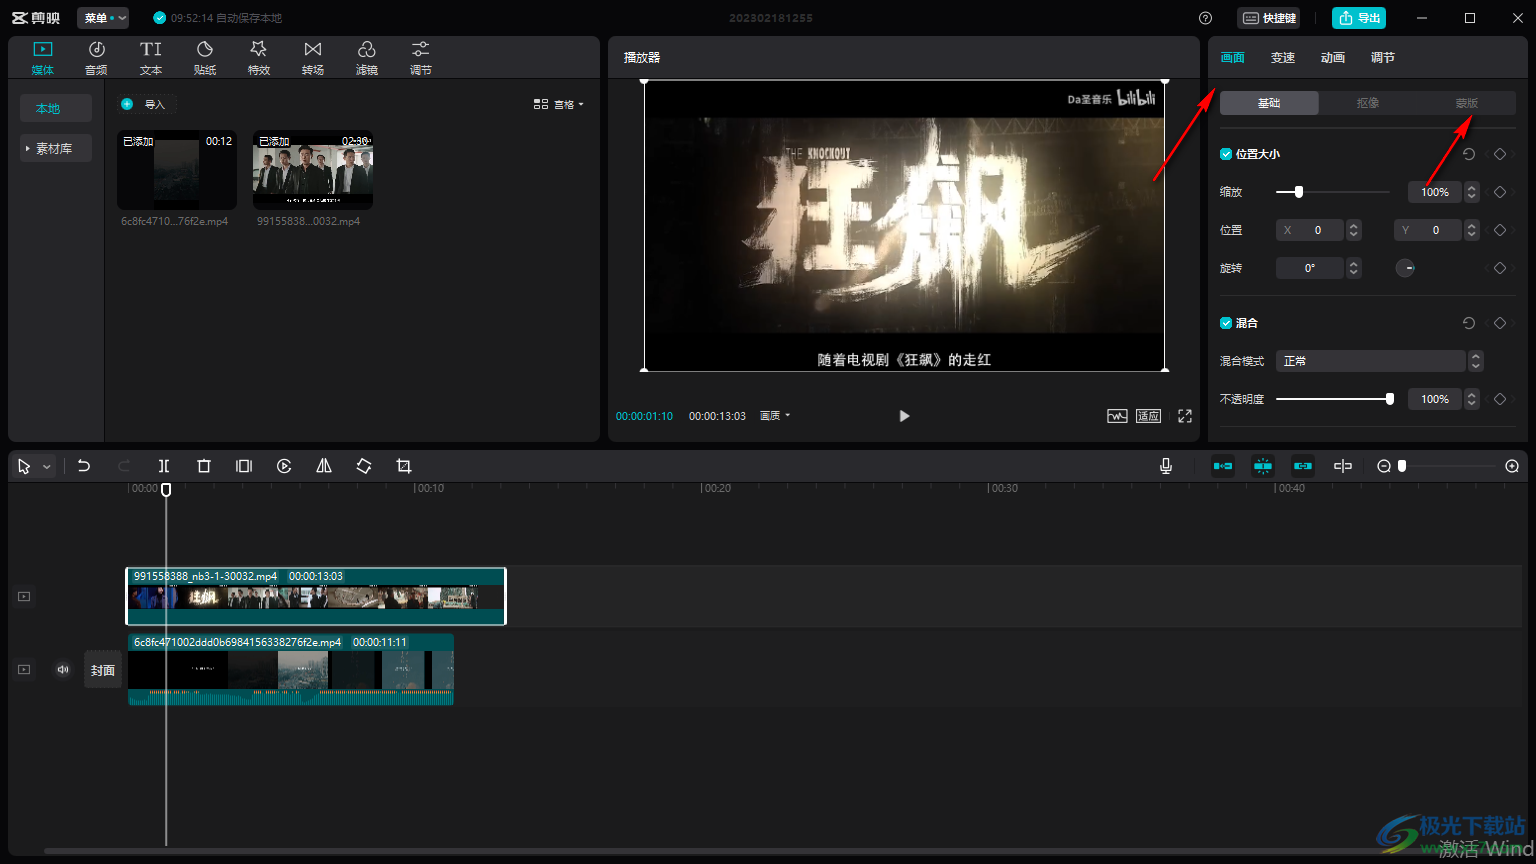The image size is (1536, 864).
Task: Toggle the preview axis icon
Action: tap(1343, 466)
